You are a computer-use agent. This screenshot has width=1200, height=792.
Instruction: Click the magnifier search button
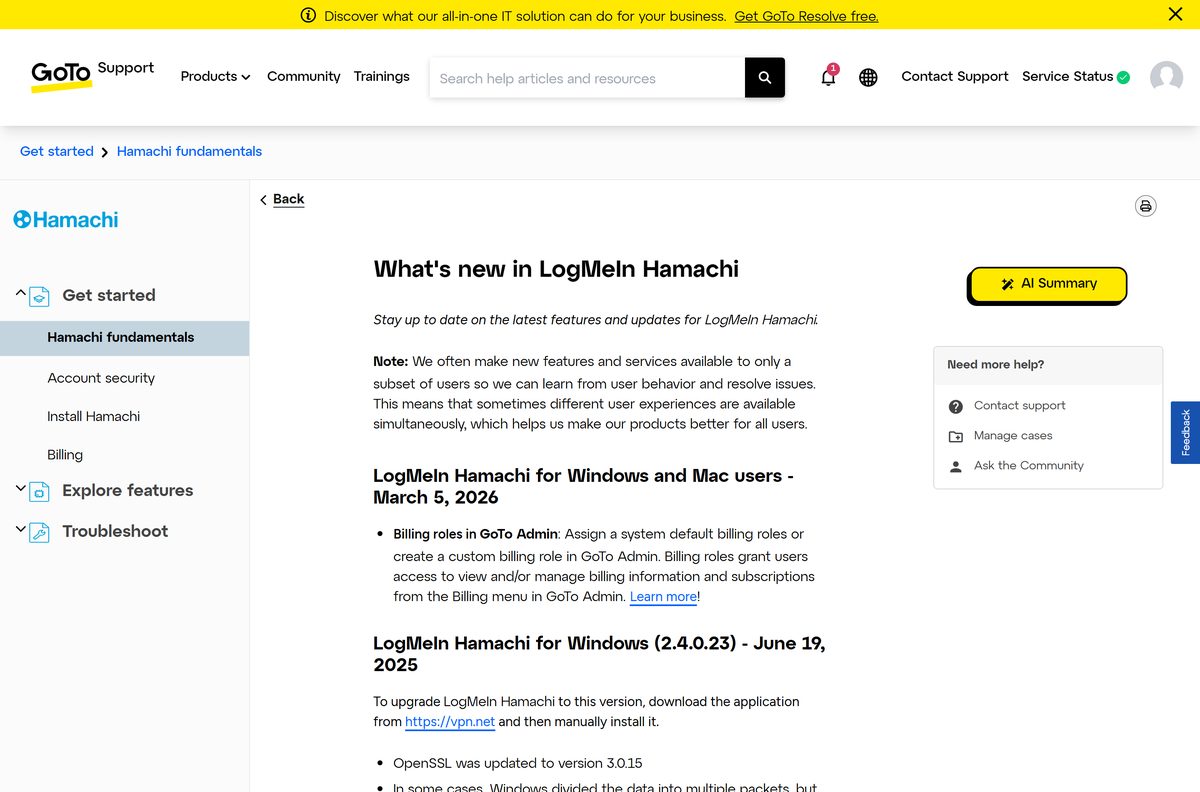pos(765,78)
